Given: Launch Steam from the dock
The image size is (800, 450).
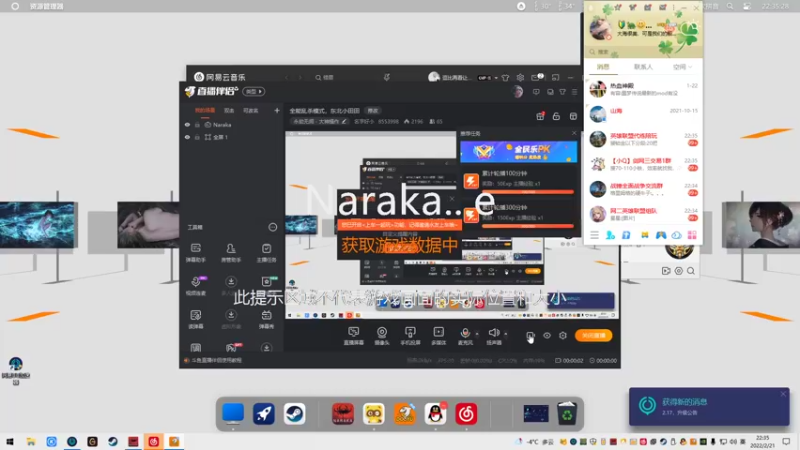Looking at the screenshot, I should (294, 414).
